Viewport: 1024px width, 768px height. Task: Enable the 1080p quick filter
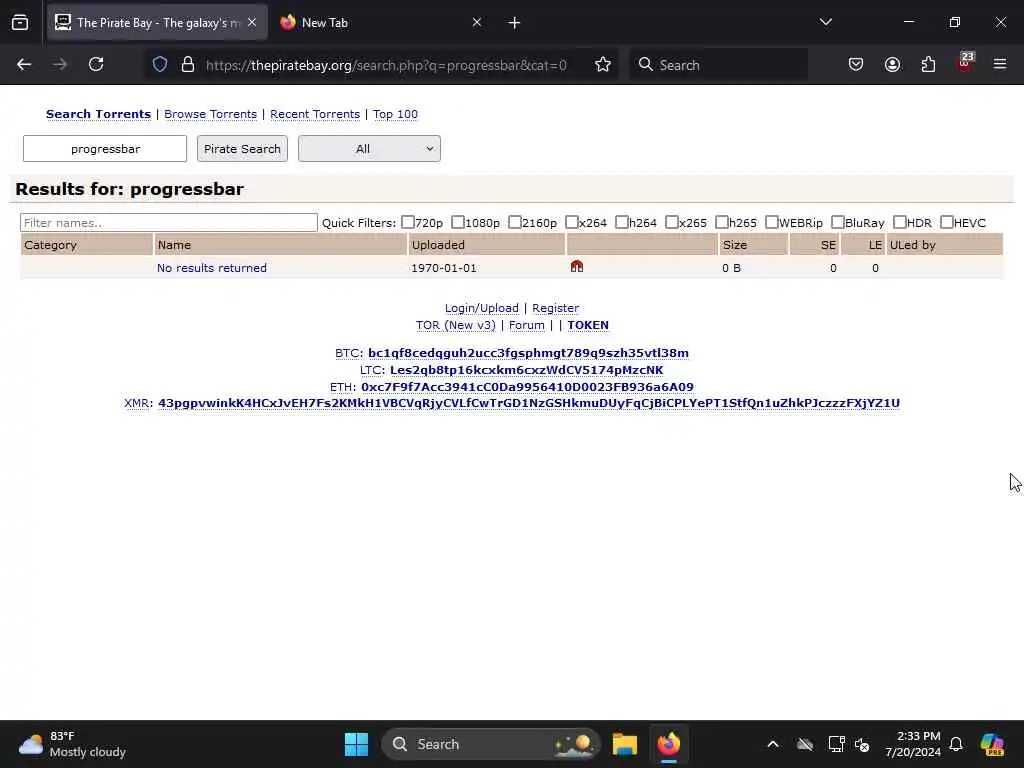458,223
